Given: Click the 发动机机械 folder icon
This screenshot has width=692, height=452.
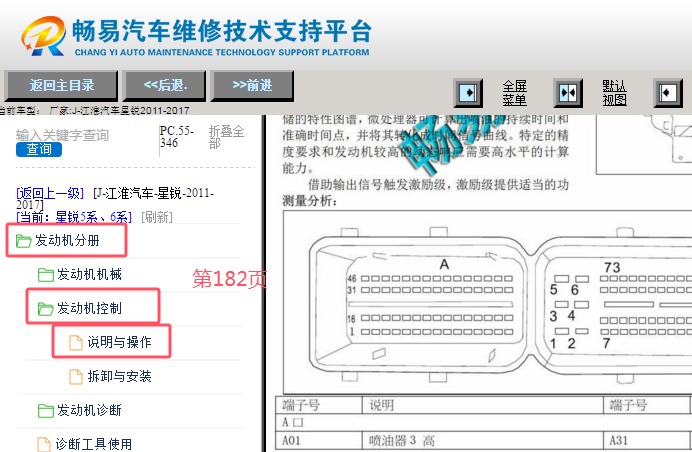Looking at the screenshot, I should [45, 275].
